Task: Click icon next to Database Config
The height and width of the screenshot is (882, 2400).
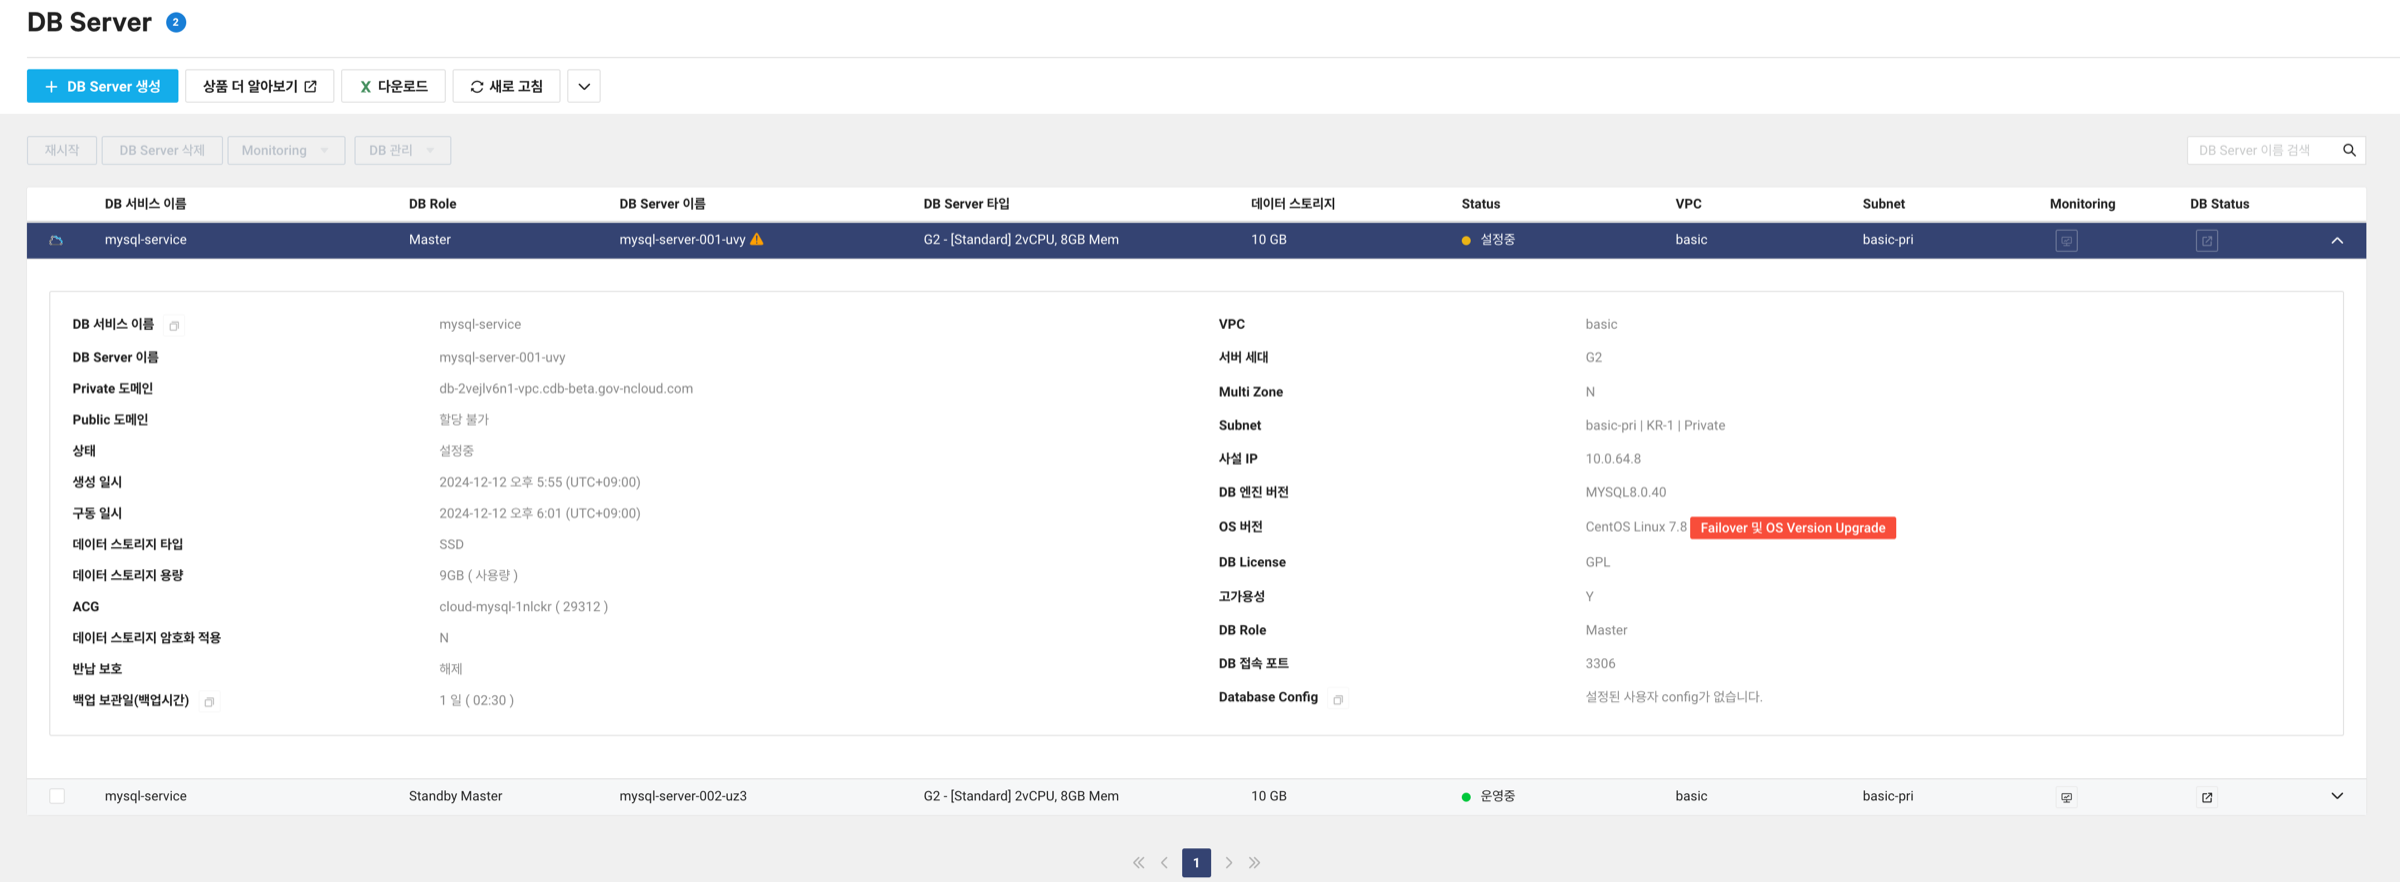Action: click(1338, 699)
